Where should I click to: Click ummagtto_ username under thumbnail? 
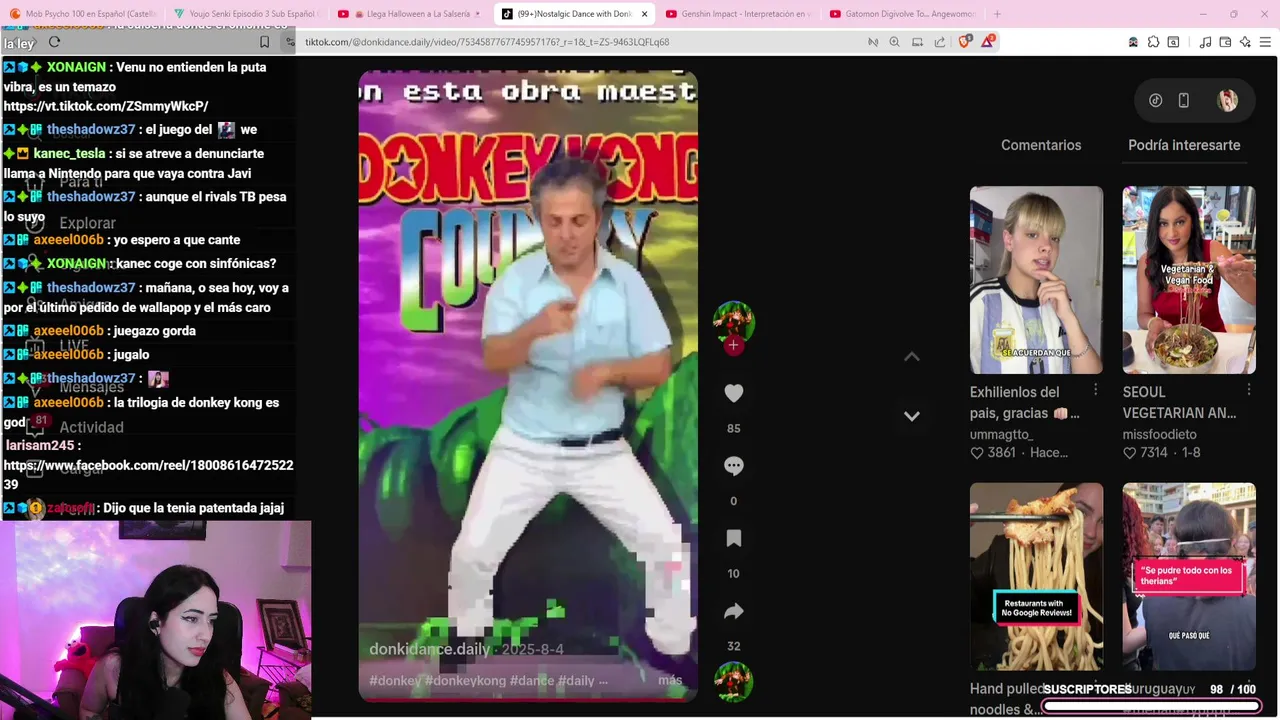click(1001, 434)
